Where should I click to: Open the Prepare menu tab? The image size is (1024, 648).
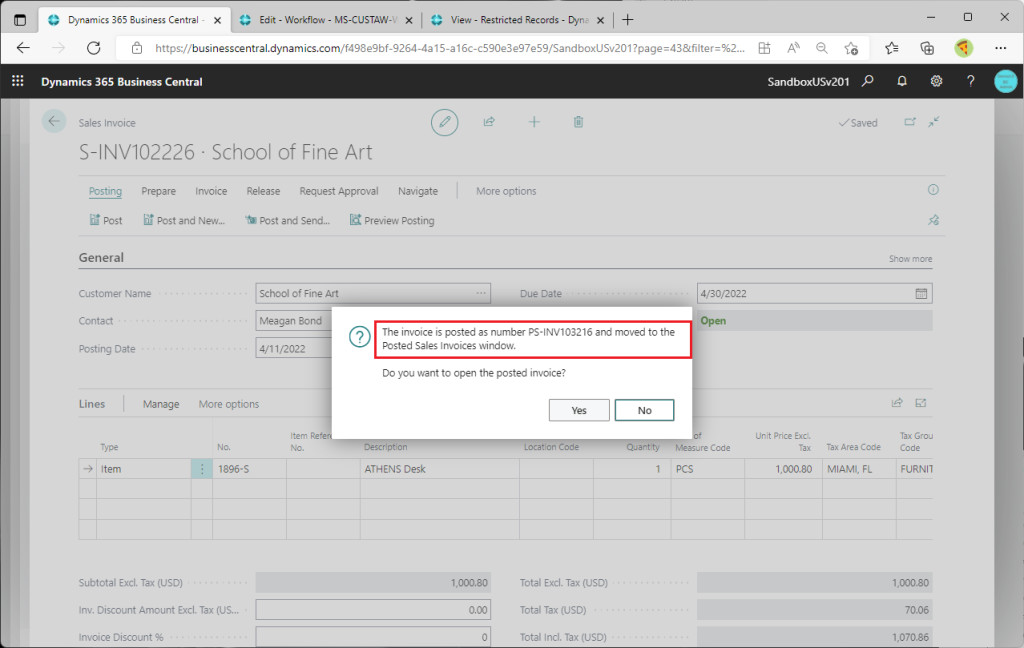click(159, 191)
